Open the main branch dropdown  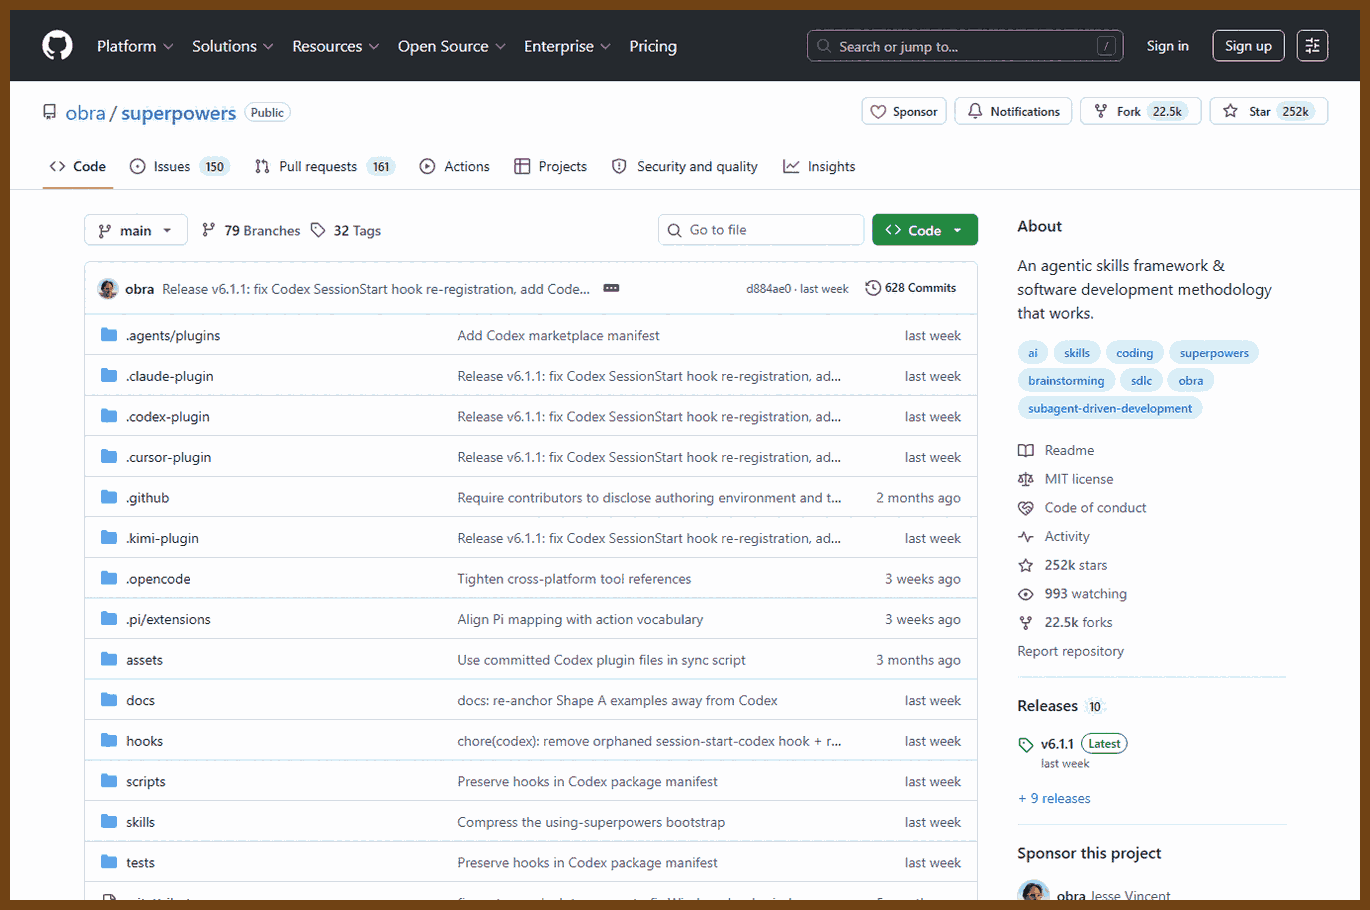coord(136,230)
